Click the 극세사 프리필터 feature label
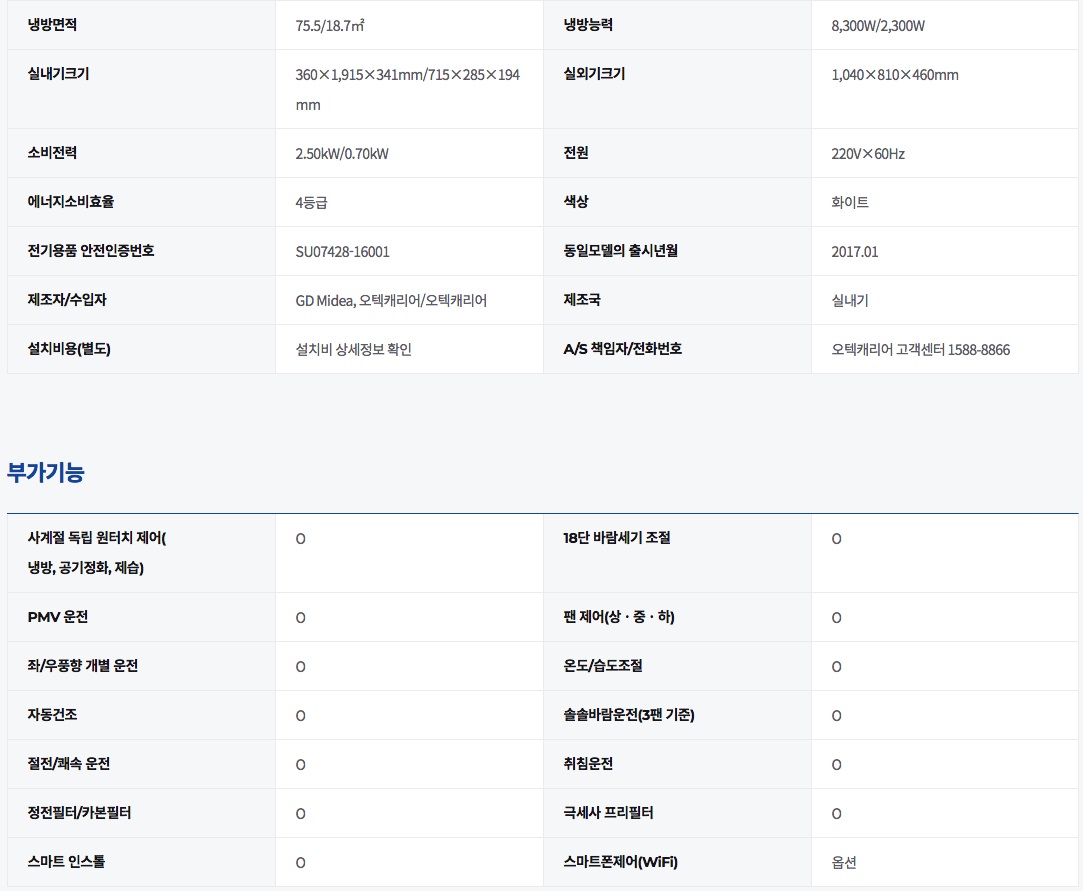Viewport: 1083px width, 891px height. 608,813
